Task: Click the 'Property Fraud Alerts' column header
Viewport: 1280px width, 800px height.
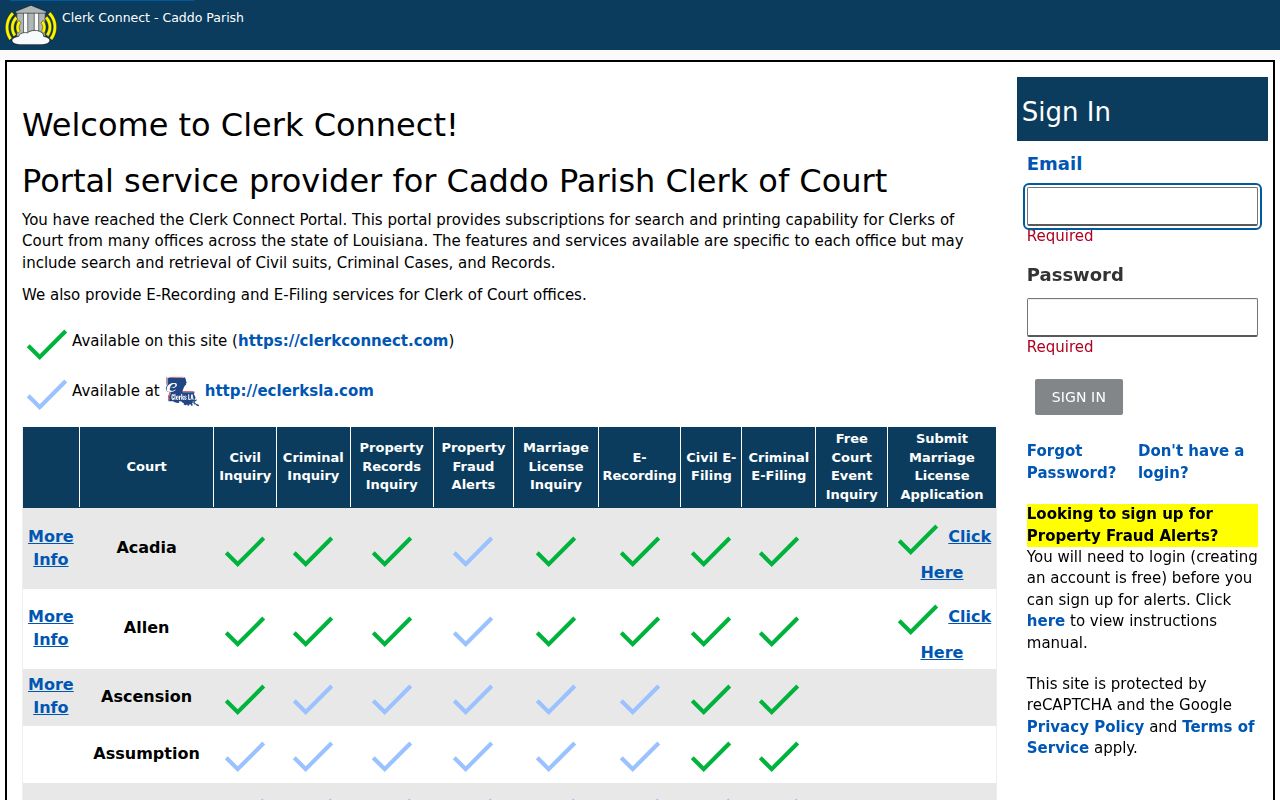Action: (473, 467)
